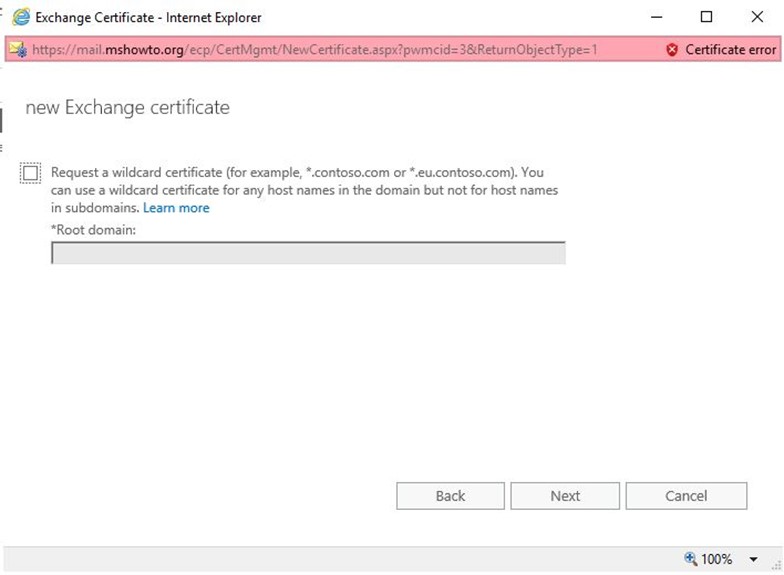Click the zoom magnifier icon in status bar
784x575 pixels.
pos(690,558)
